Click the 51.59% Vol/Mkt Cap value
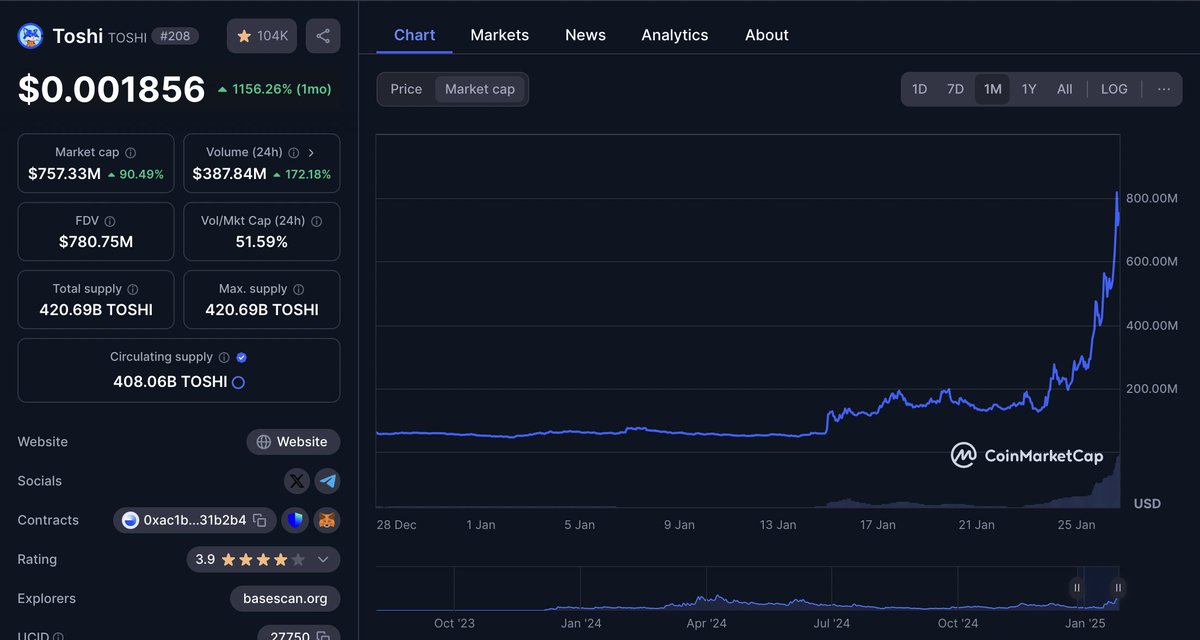The height and width of the screenshot is (640, 1200). [262, 242]
